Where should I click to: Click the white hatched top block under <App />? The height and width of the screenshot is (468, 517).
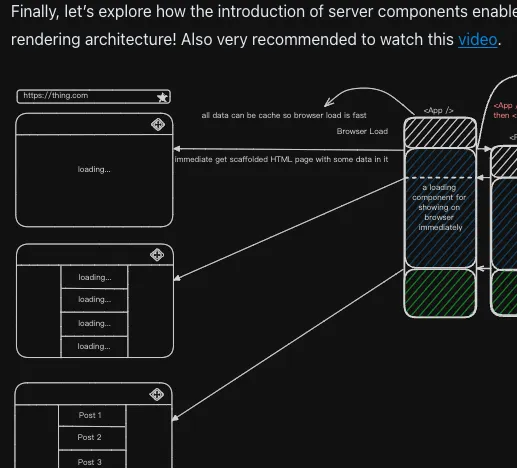tap(440, 133)
